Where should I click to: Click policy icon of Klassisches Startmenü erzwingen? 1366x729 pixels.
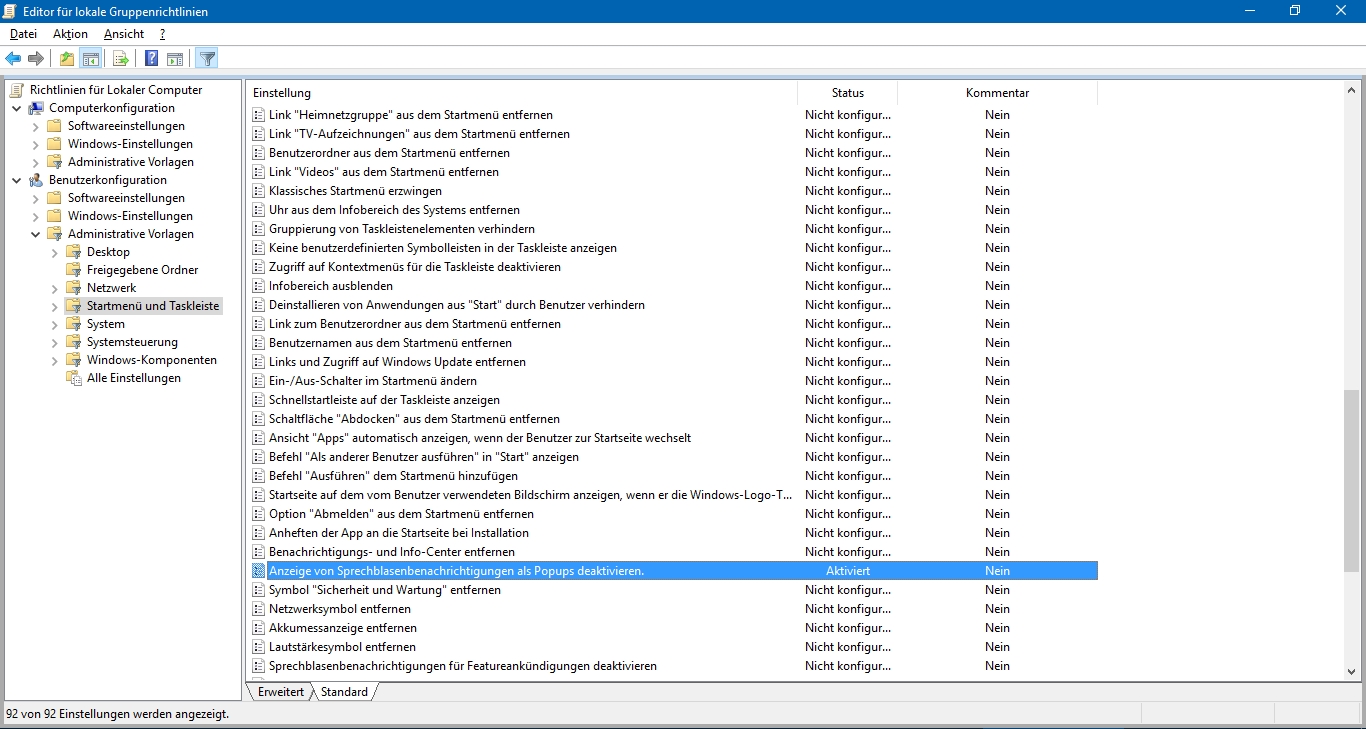259,191
